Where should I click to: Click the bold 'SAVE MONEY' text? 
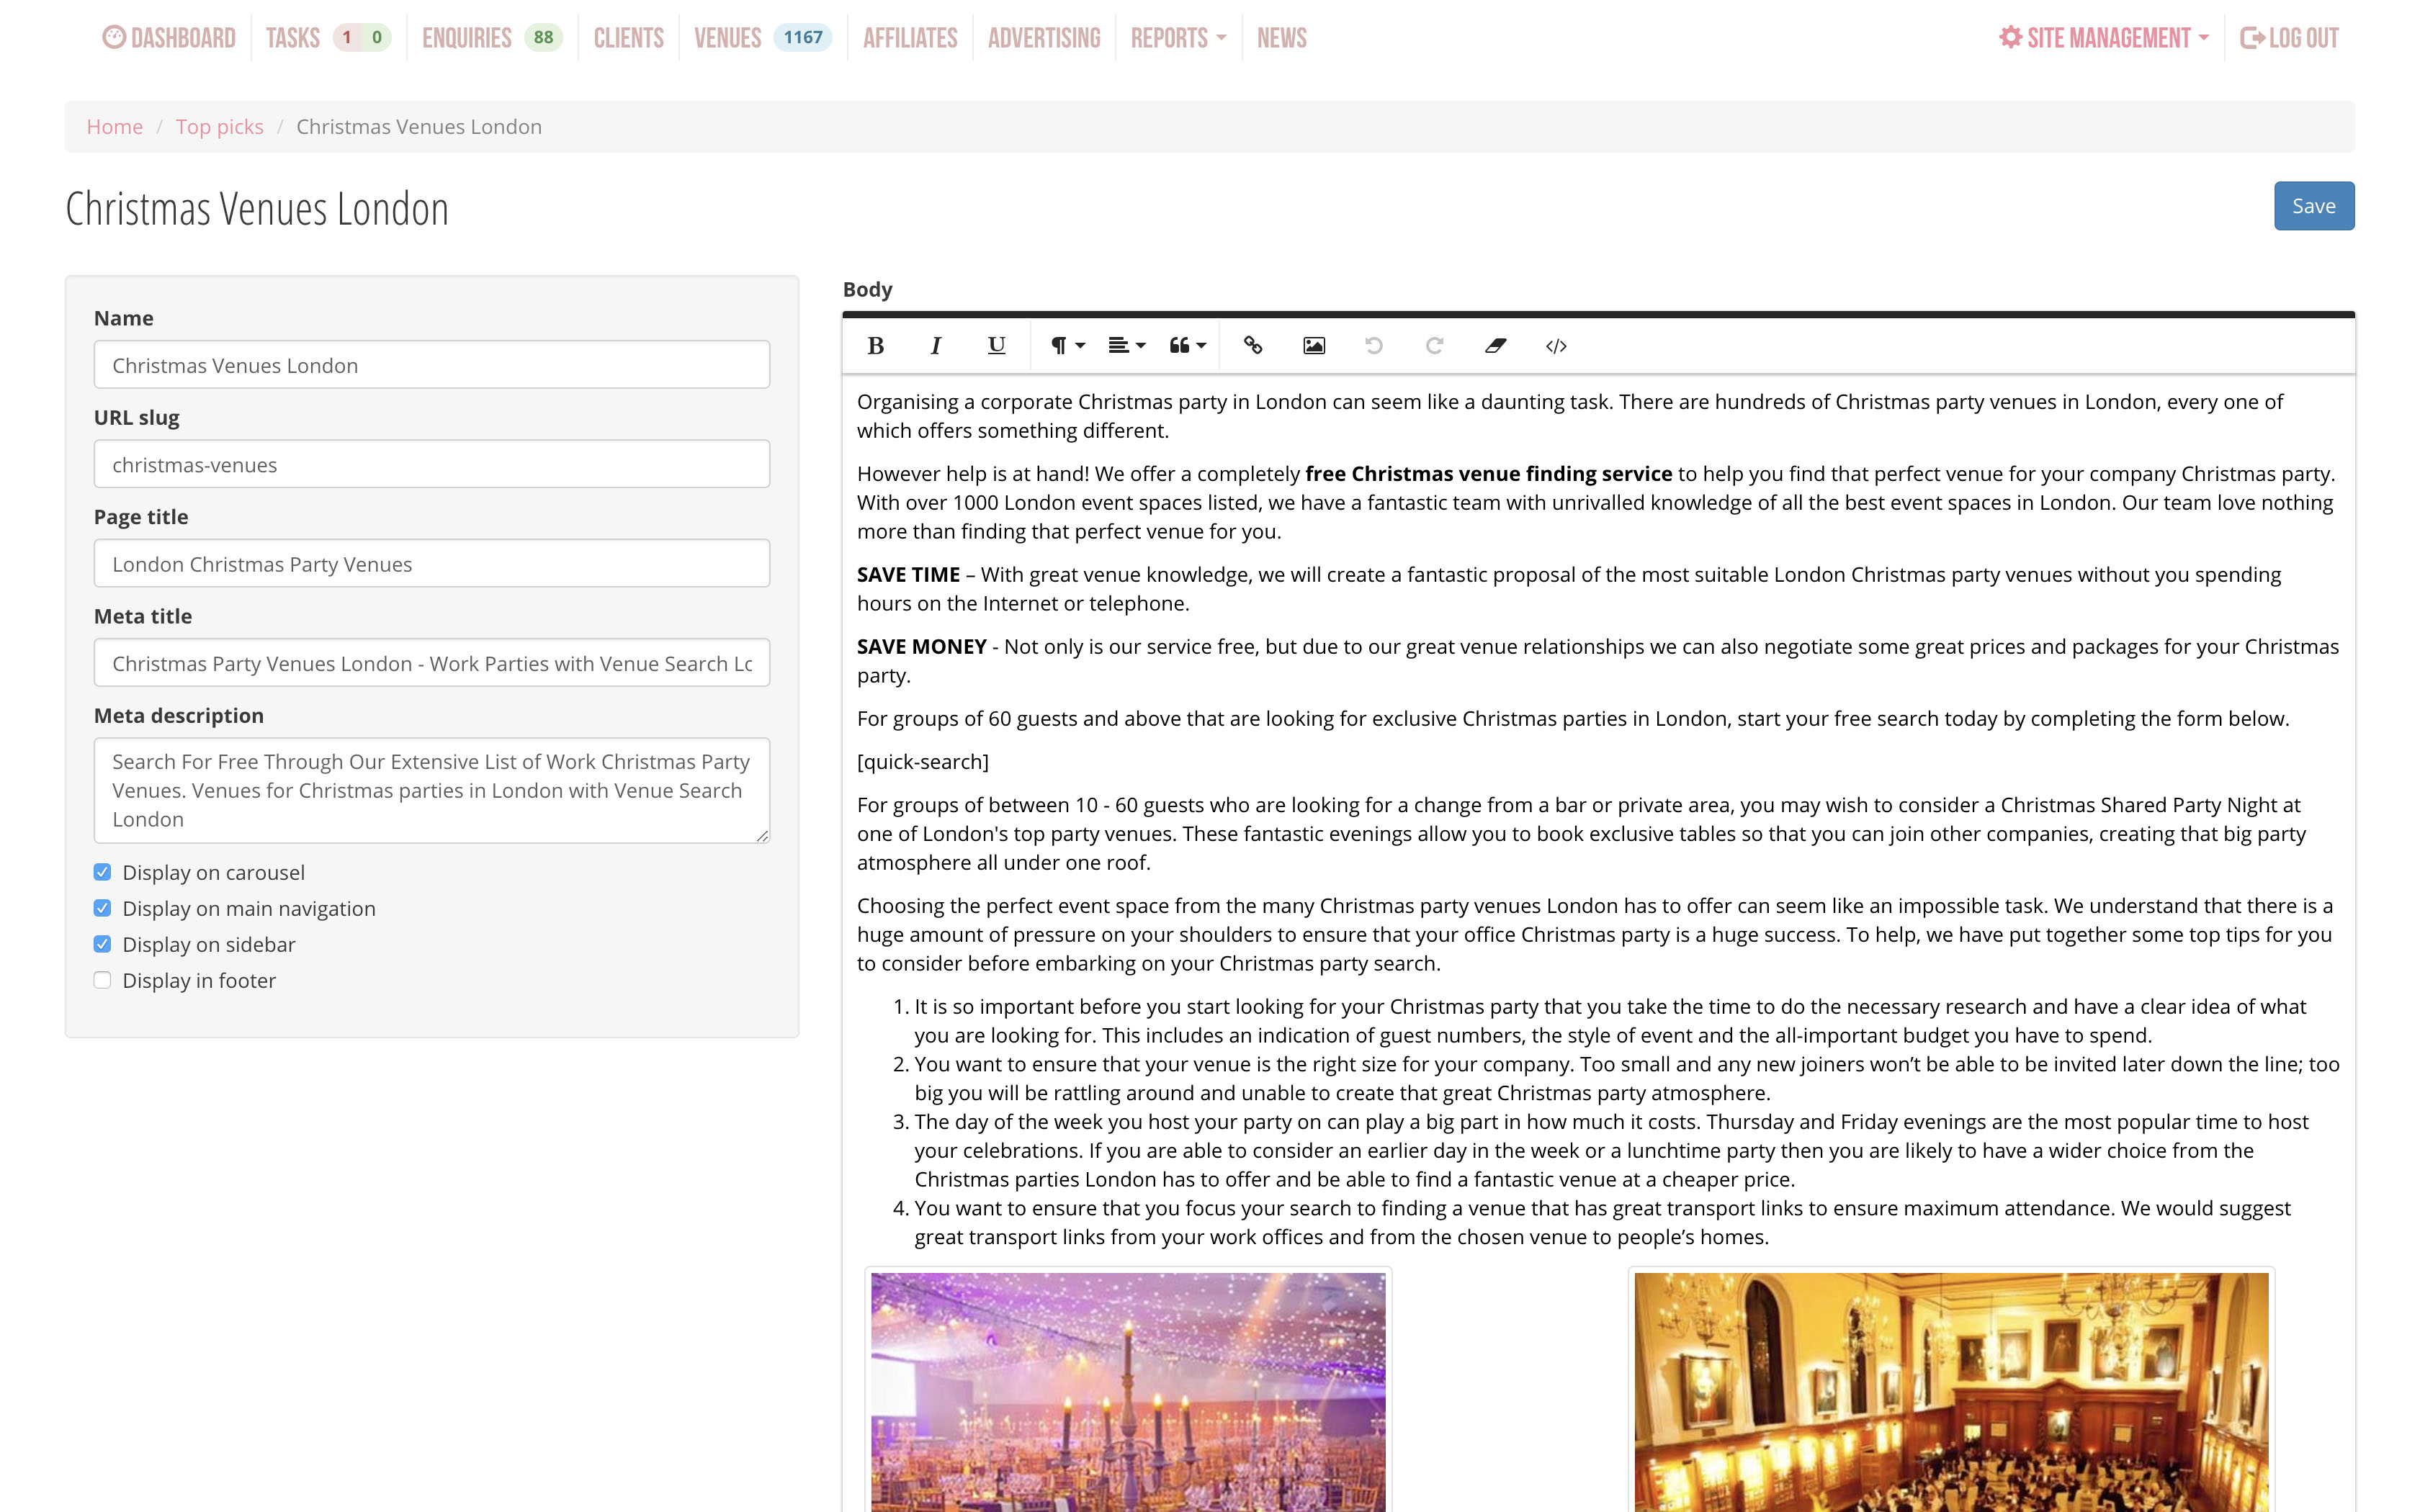(x=922, y=647)
